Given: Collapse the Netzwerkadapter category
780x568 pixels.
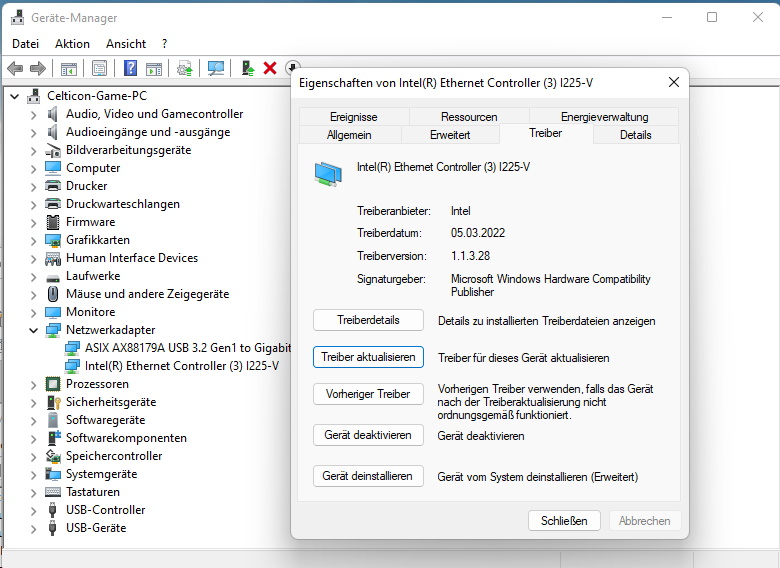Looking at the screenshot, I should (33, 330).
